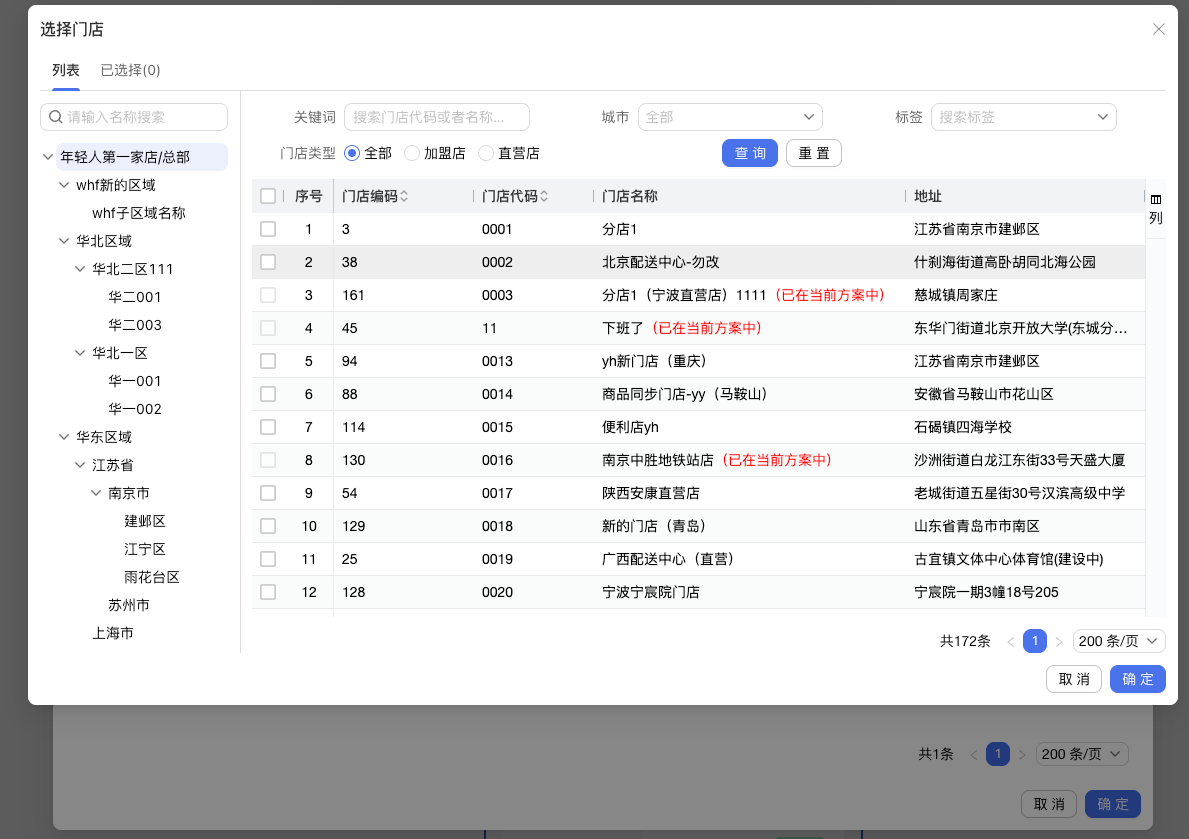The width and height of the screenshot is (1189, 839).
Task: Check the row for 广西配送中心（直营）
Action: point(268,559)
